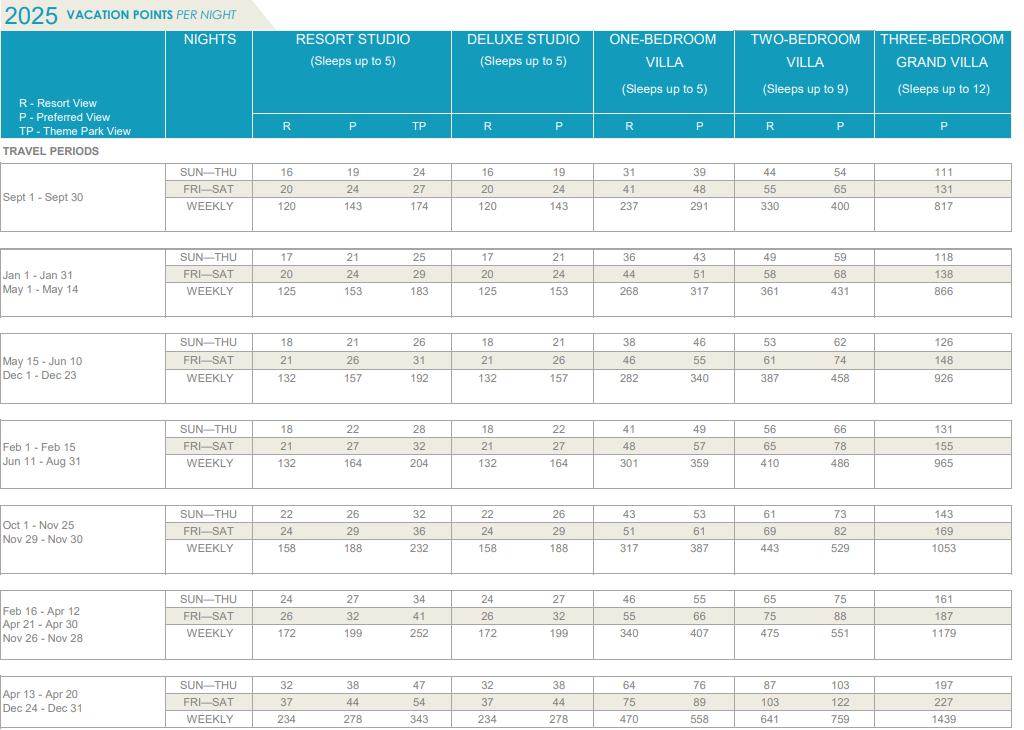Select the Jun 11 - Aug 31 date range
This screenshot has width=1024, height=730.
42,462
